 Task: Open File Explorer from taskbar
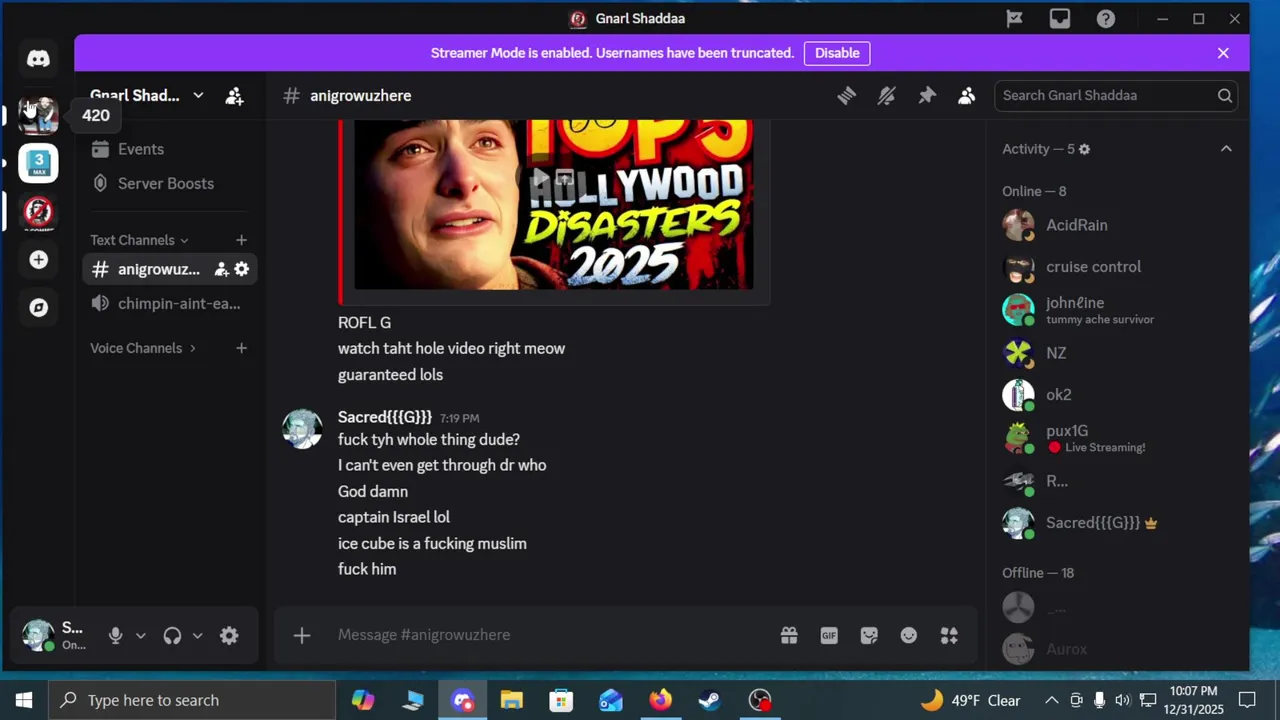[512, 700]
